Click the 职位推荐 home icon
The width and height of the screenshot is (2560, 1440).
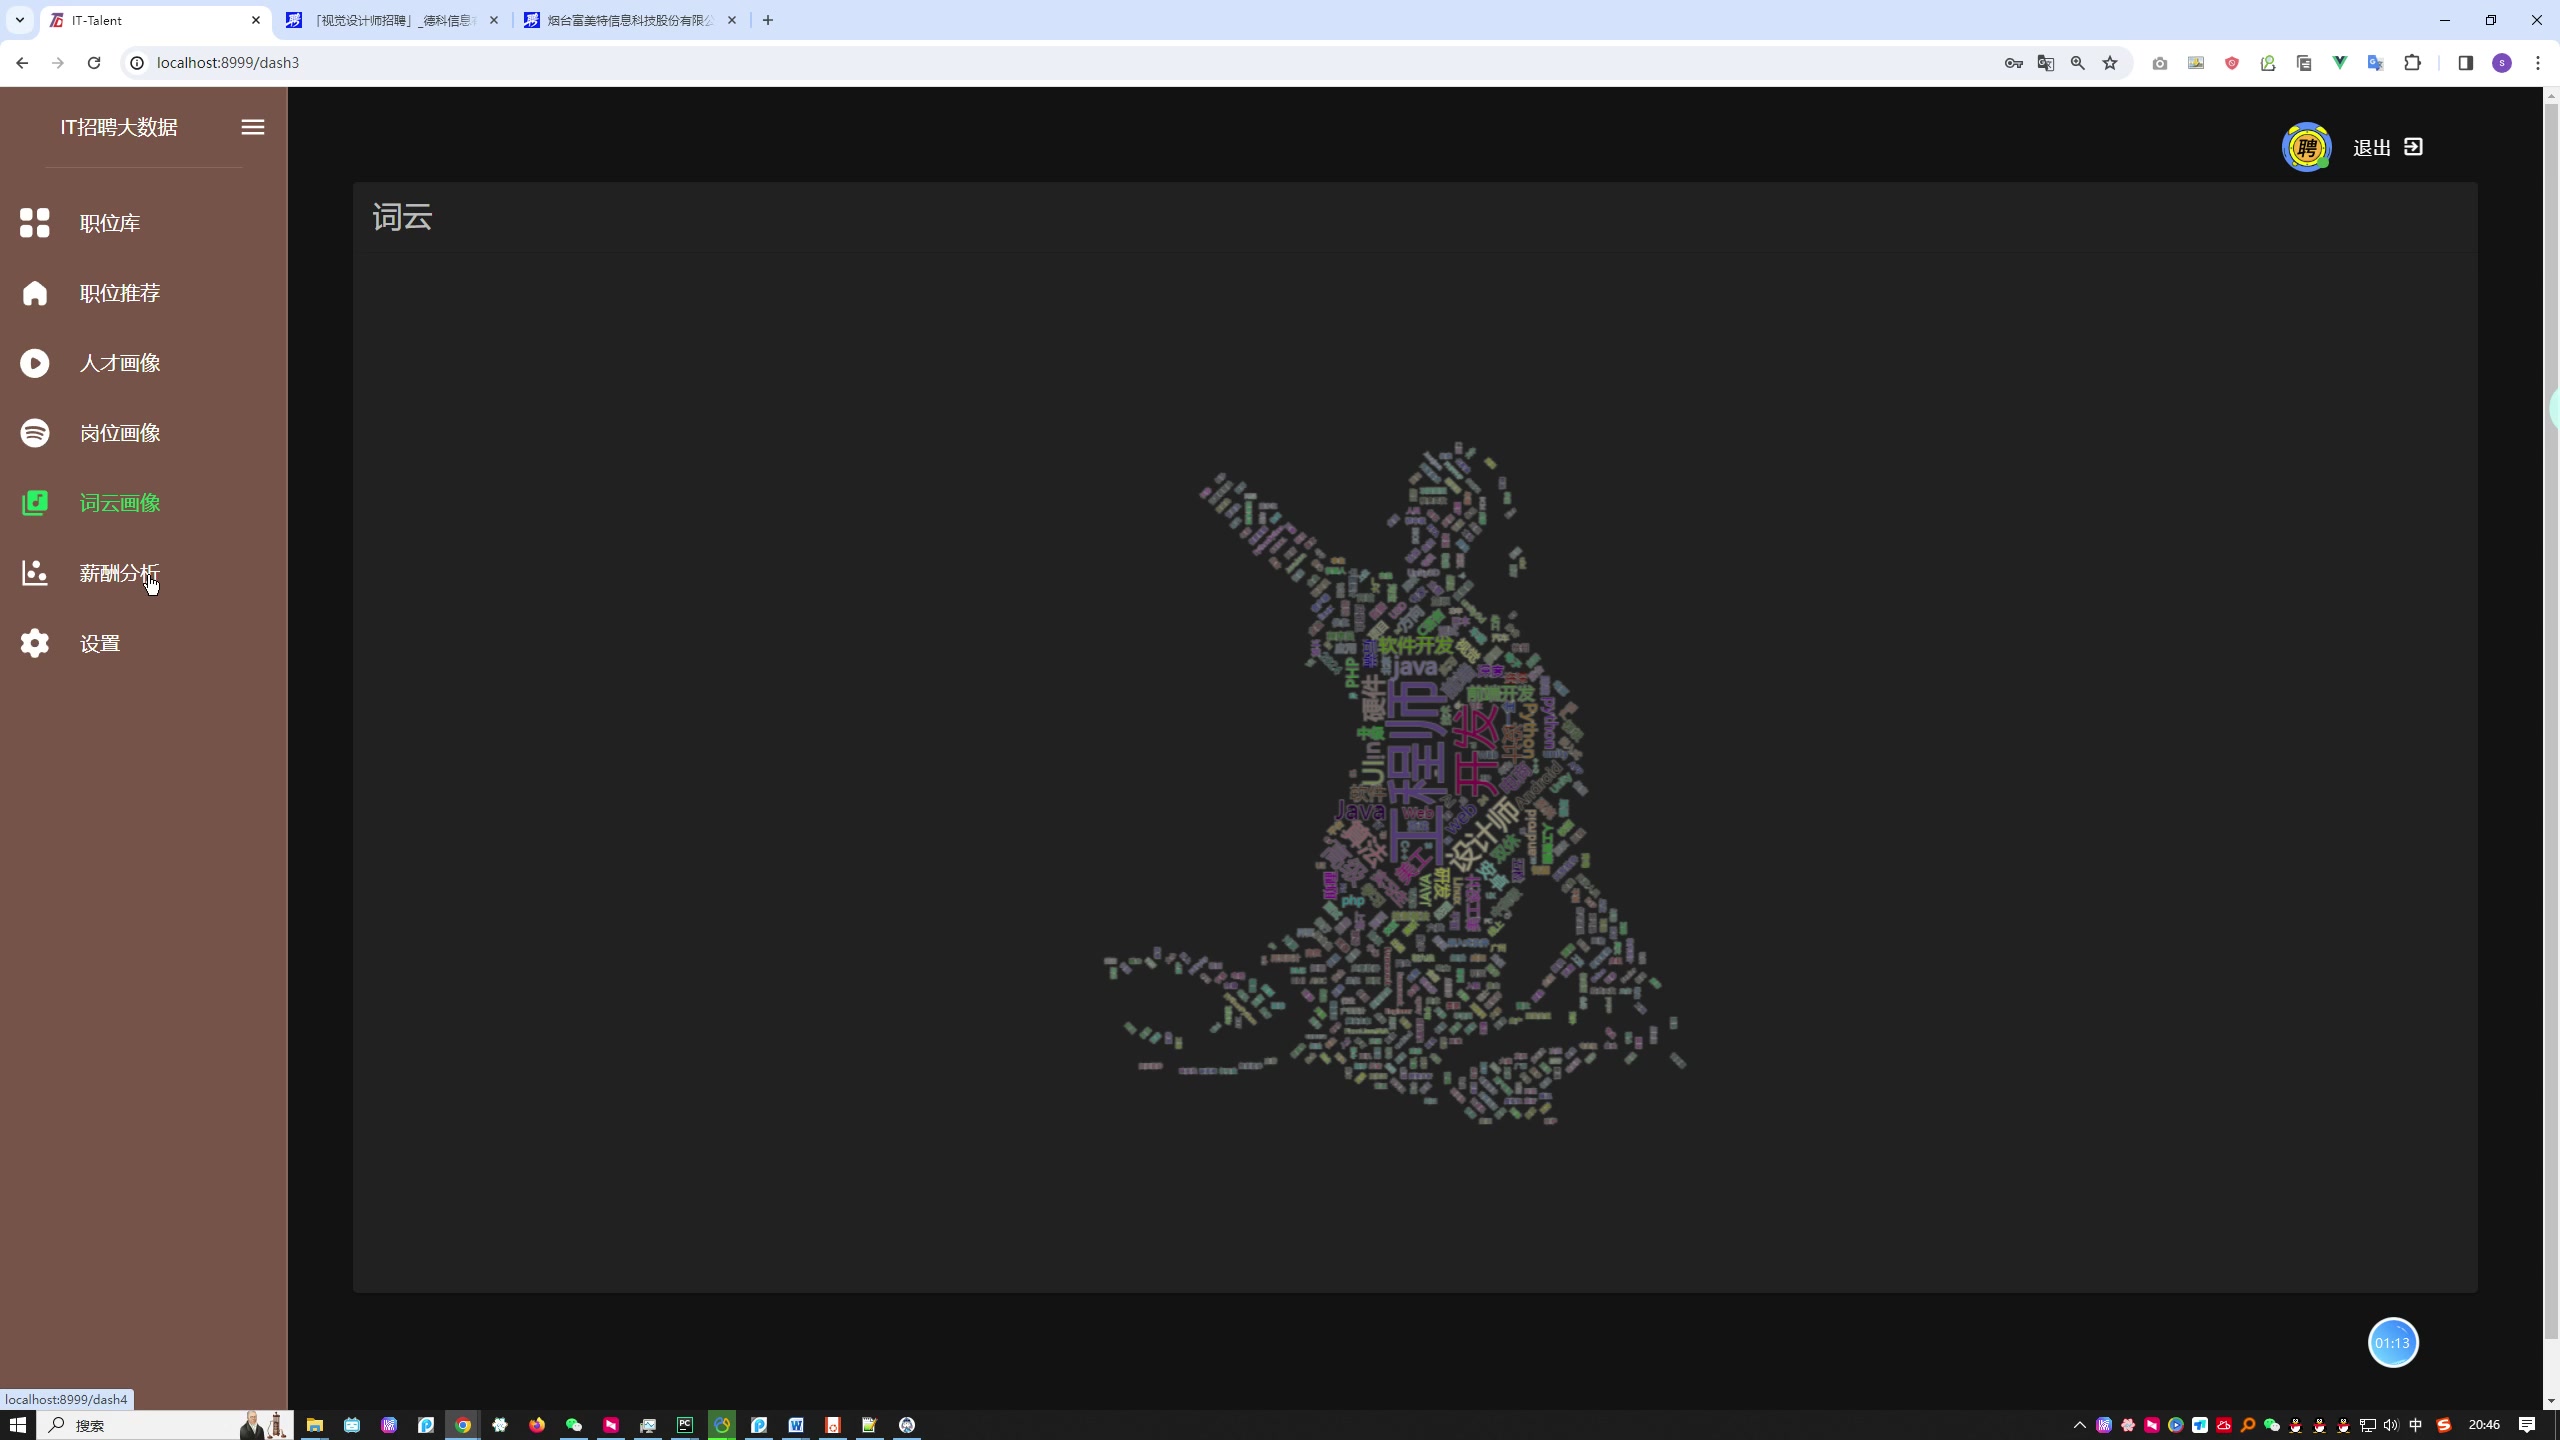pos(35,293)
